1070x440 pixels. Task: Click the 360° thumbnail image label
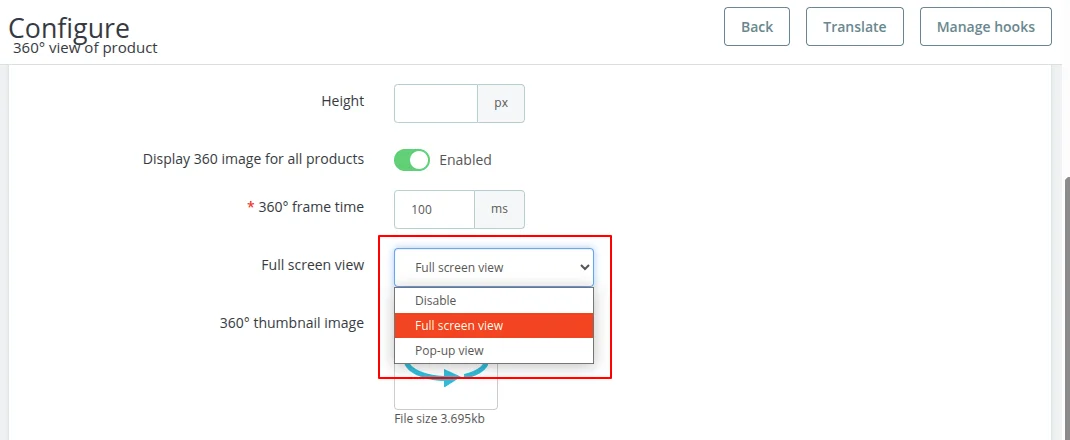[x=292, y=323]
